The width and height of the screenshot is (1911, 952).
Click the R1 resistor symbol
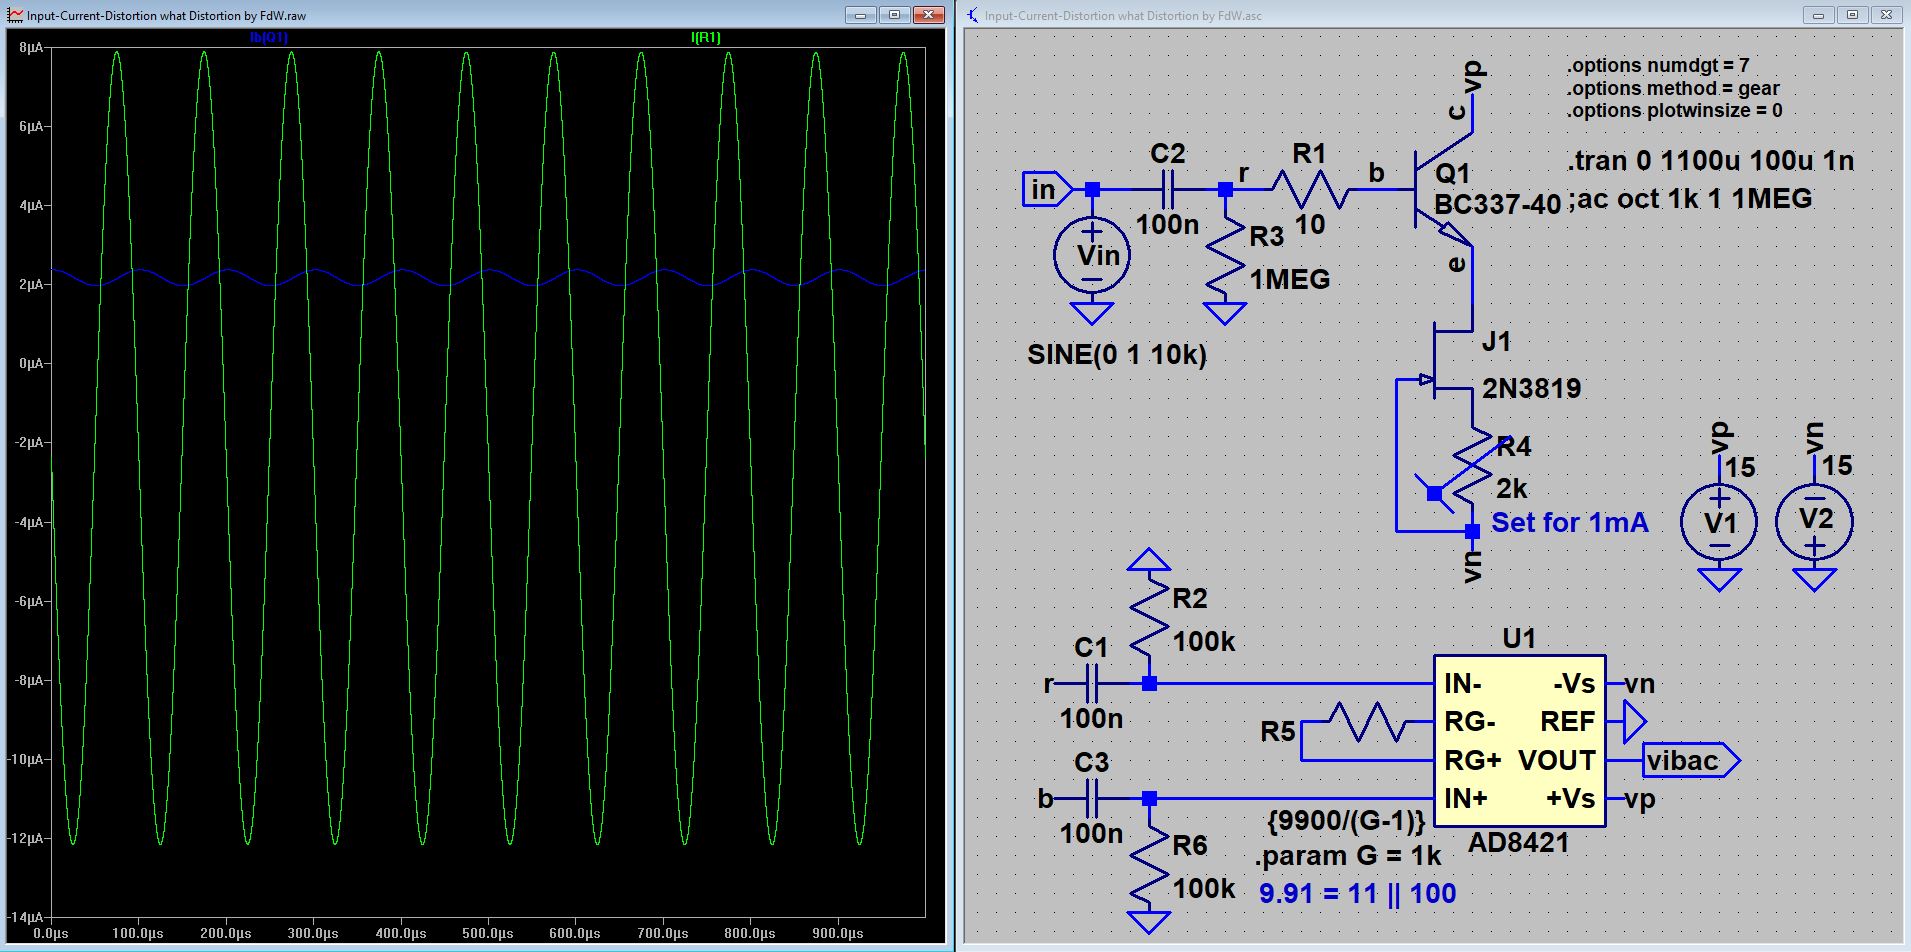click(1310, 189)
